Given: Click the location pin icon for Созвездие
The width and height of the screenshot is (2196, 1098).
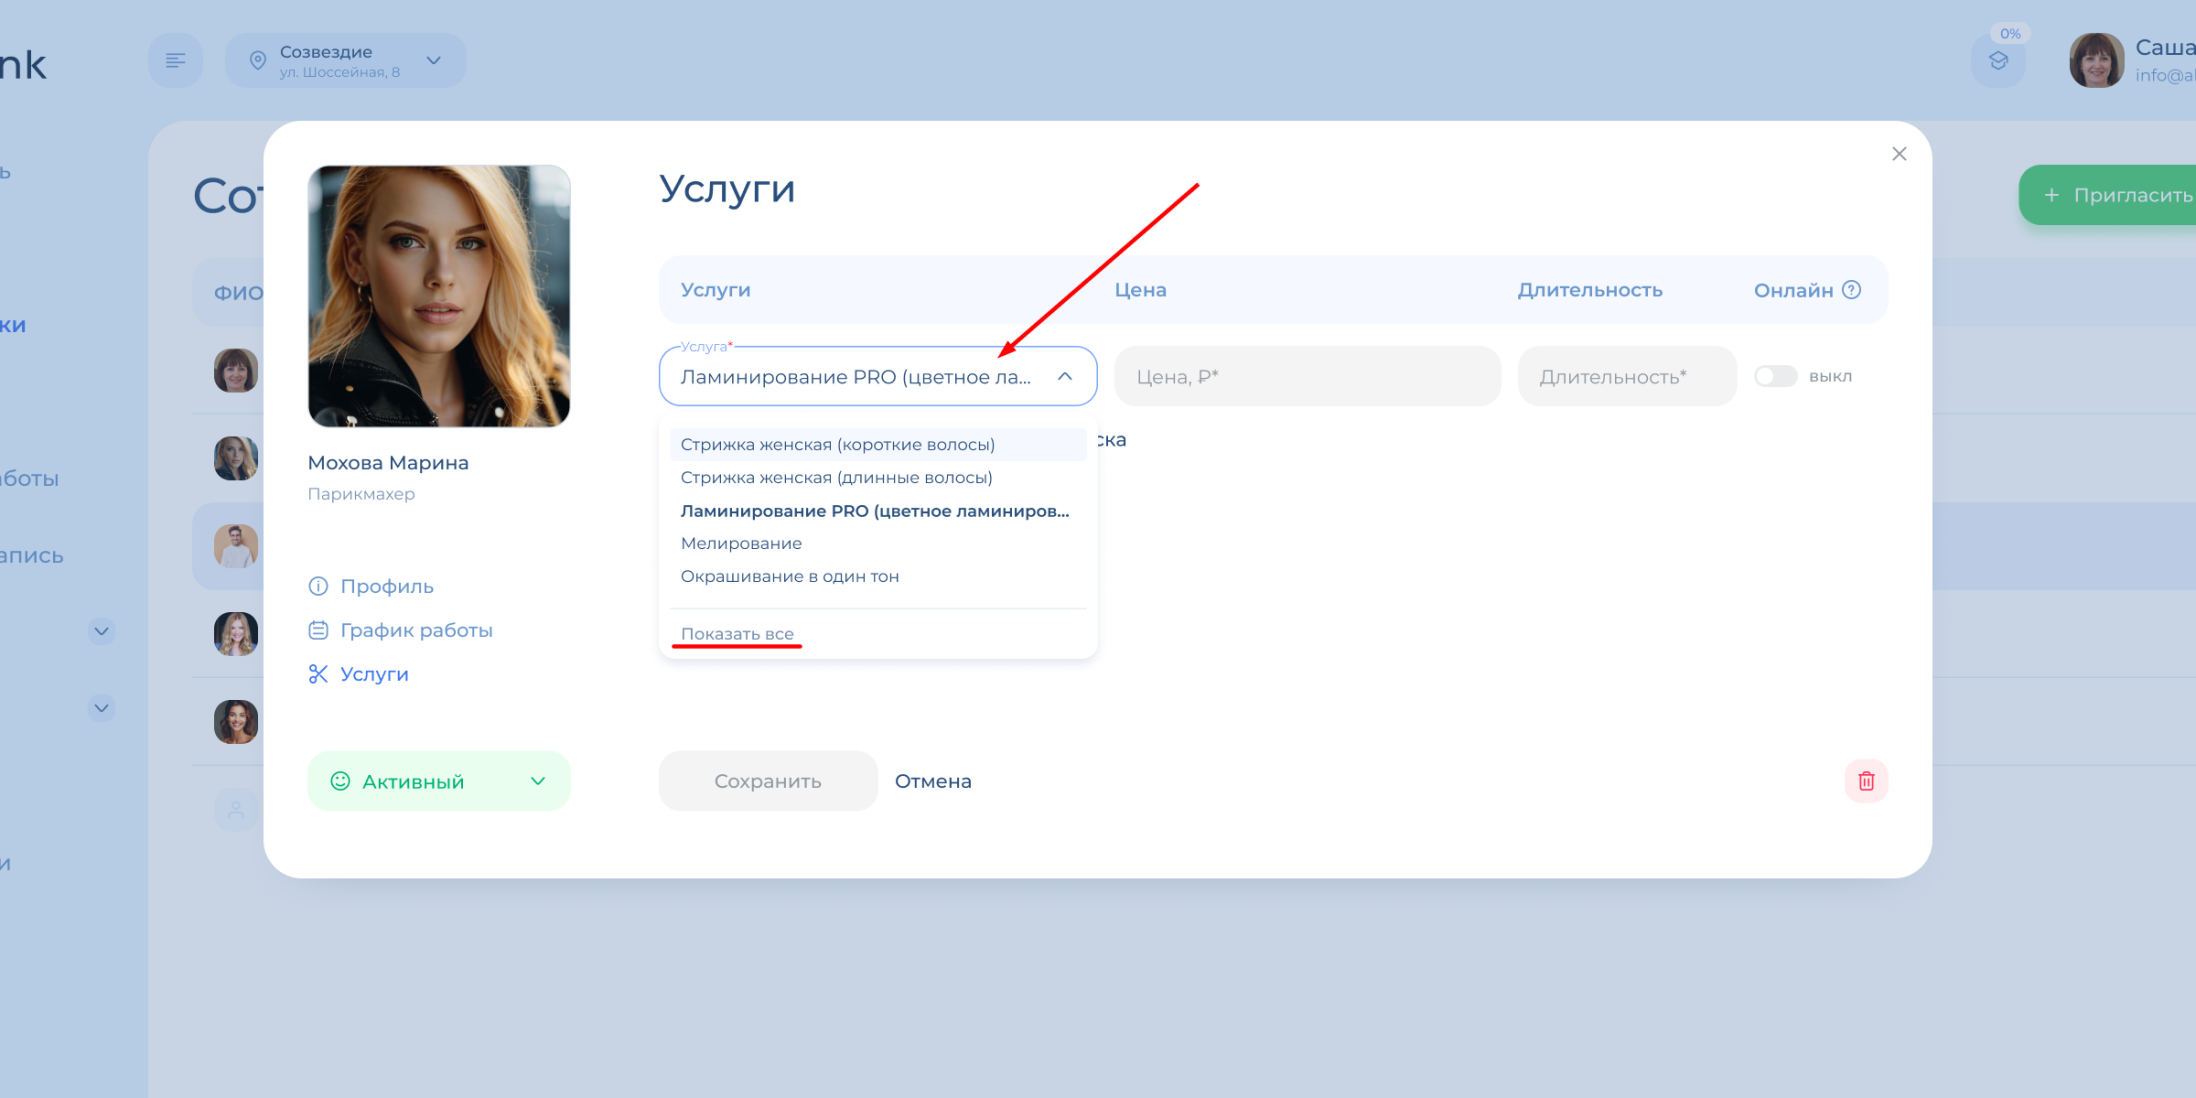Looking at the screenshot, I should pyautogui.click(x=258, y=61).
